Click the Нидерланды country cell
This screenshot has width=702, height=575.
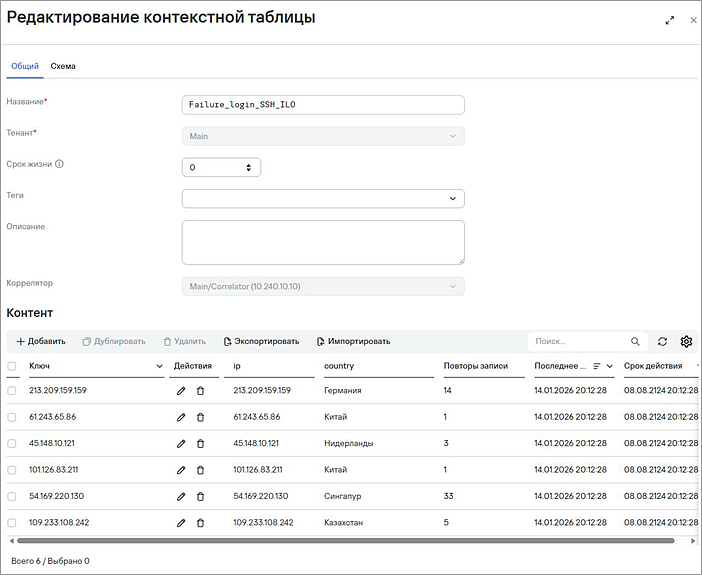(348, 444)
